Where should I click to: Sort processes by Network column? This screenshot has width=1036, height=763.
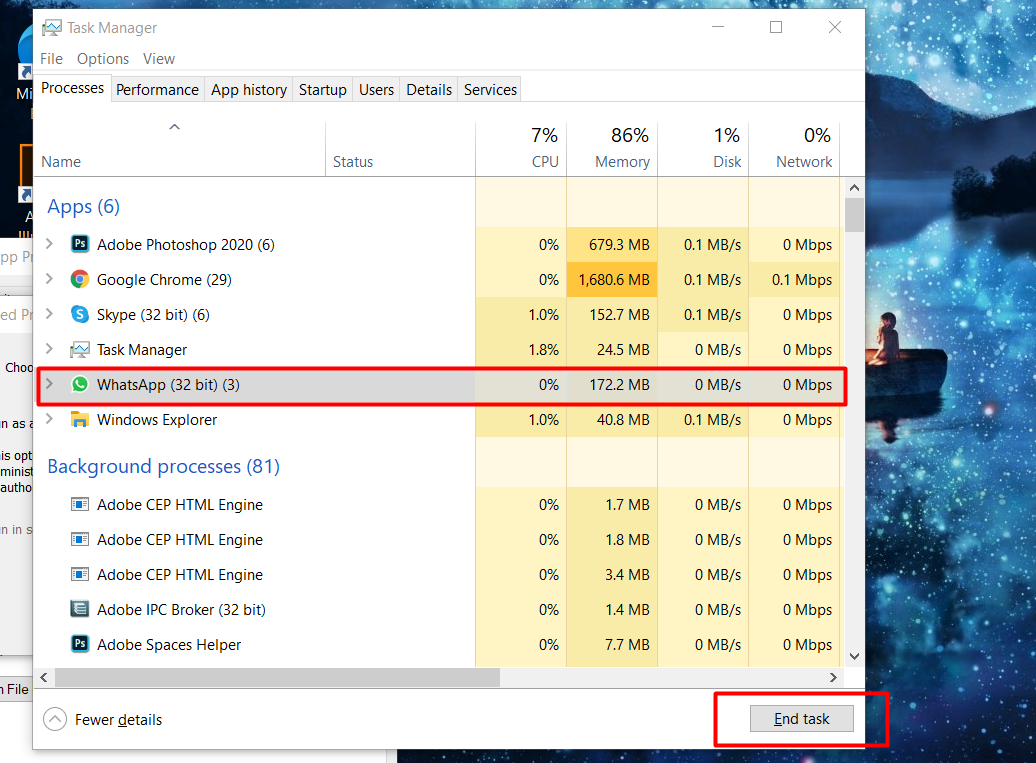click(x=794, y=149)
